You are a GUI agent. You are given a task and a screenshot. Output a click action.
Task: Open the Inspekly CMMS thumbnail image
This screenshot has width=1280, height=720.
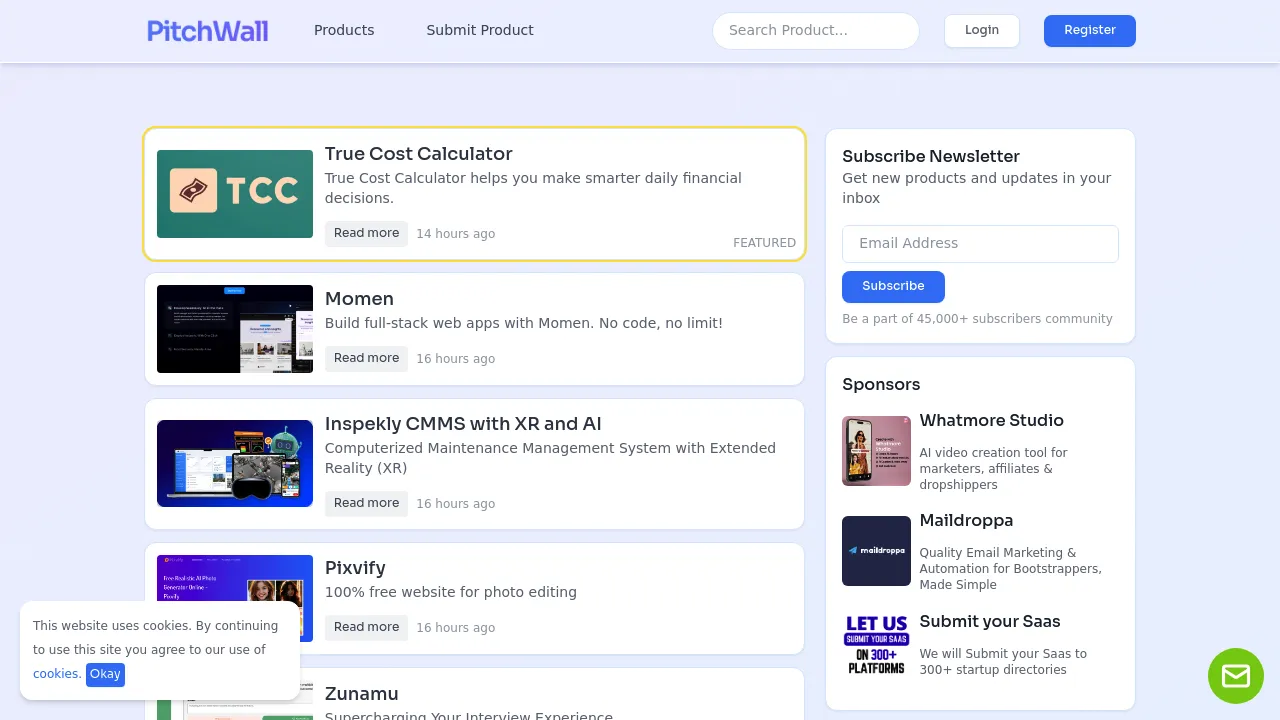[235, 463]
